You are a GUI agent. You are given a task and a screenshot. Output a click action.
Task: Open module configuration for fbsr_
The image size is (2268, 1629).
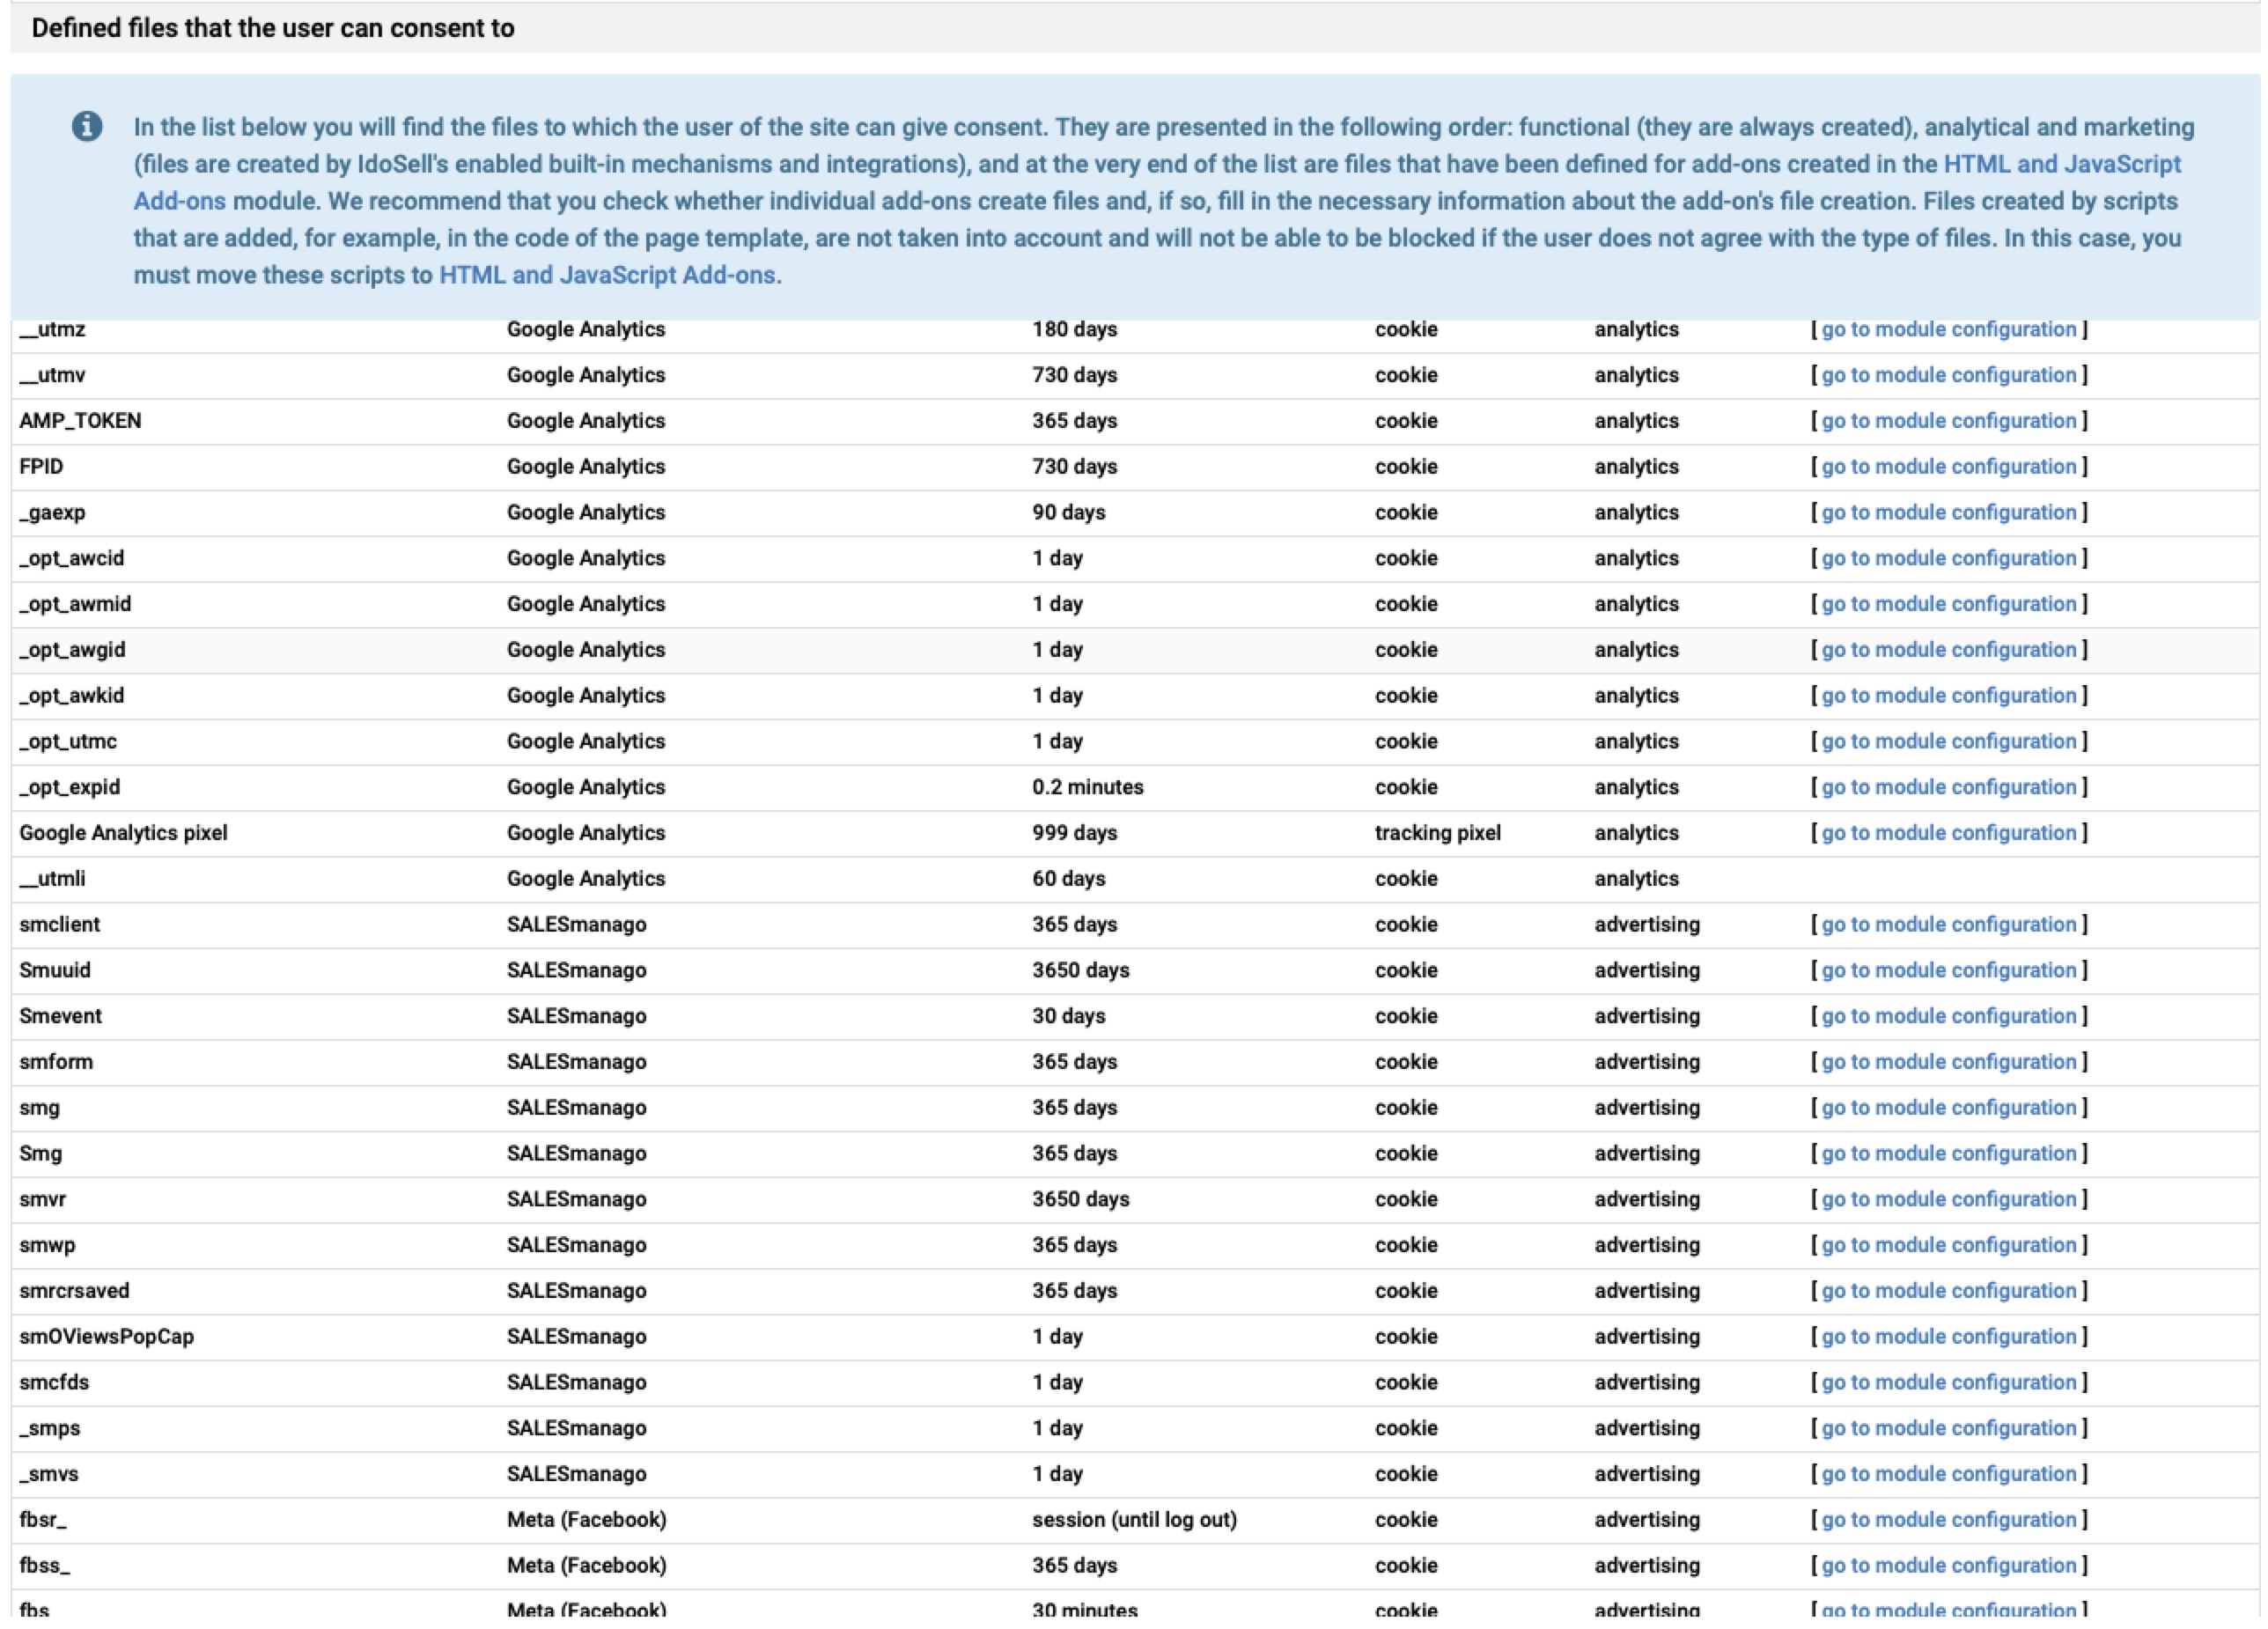tap(1948, 1520)
